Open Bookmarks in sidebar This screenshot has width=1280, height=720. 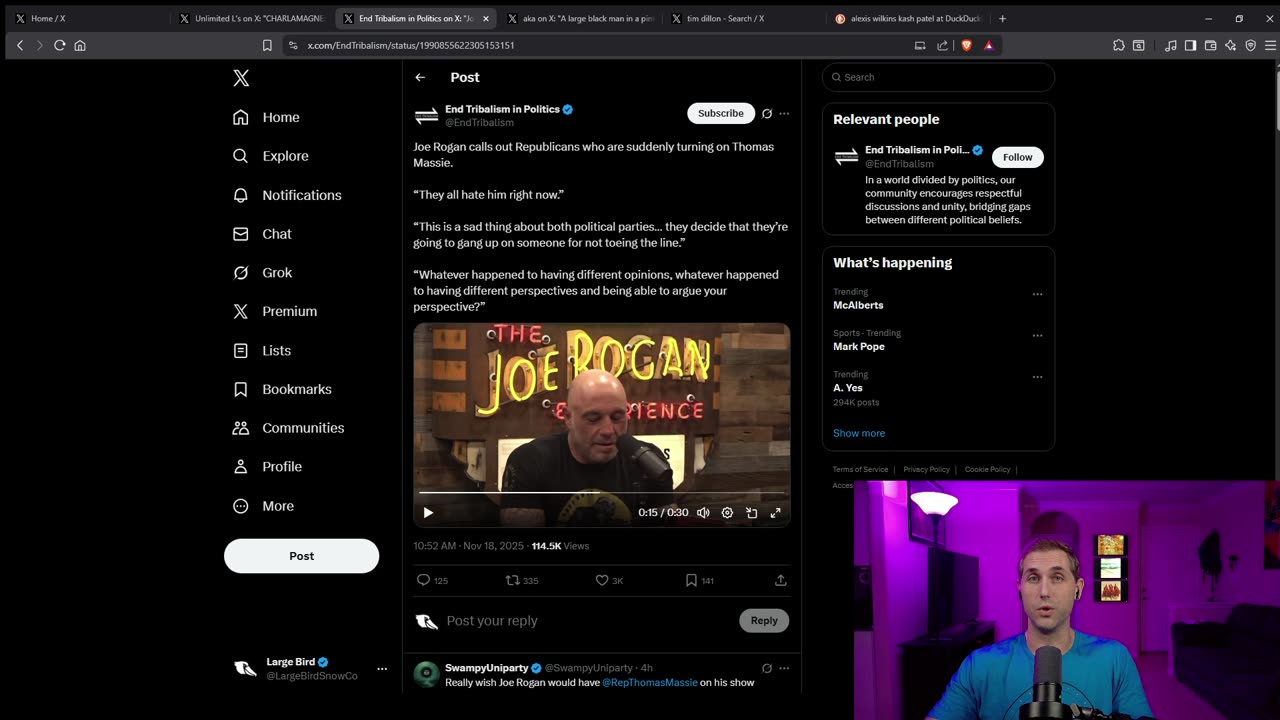coord(282,389)
